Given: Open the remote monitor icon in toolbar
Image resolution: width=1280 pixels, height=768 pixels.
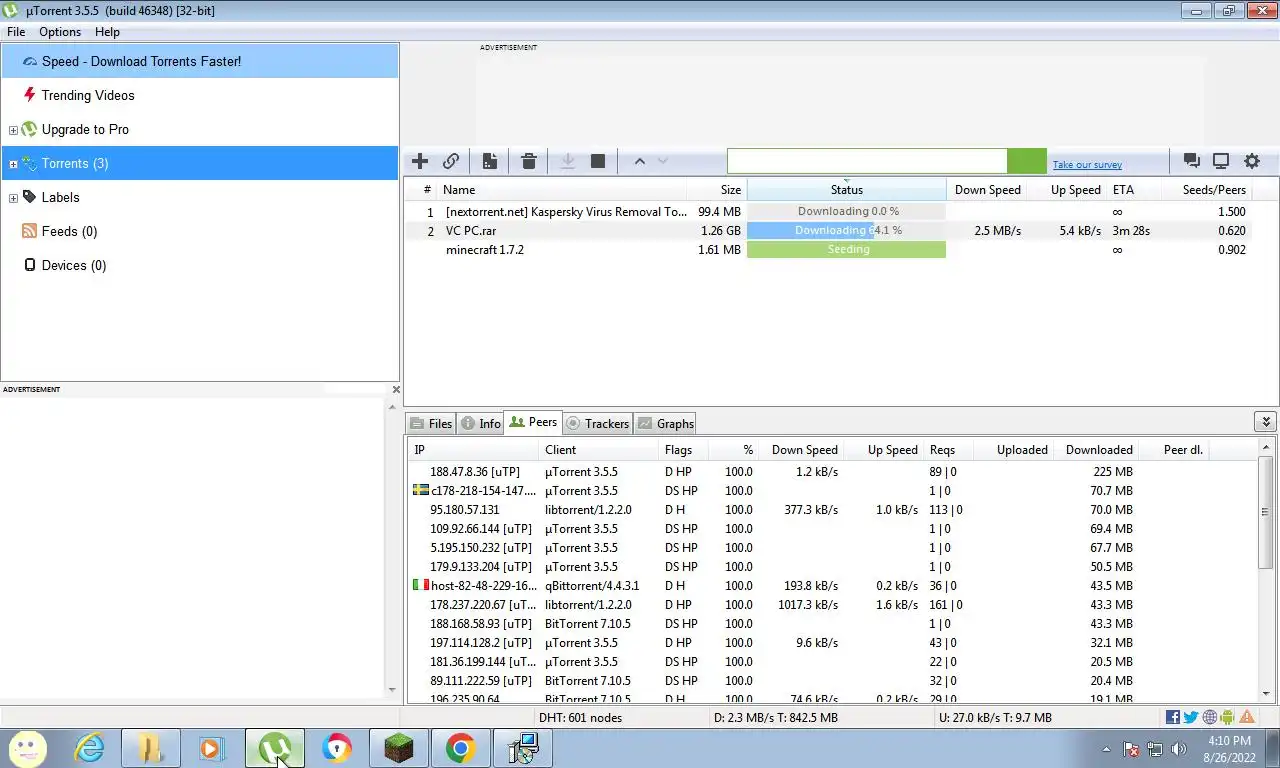Looking at the screenshot, I should (1221, 161).
